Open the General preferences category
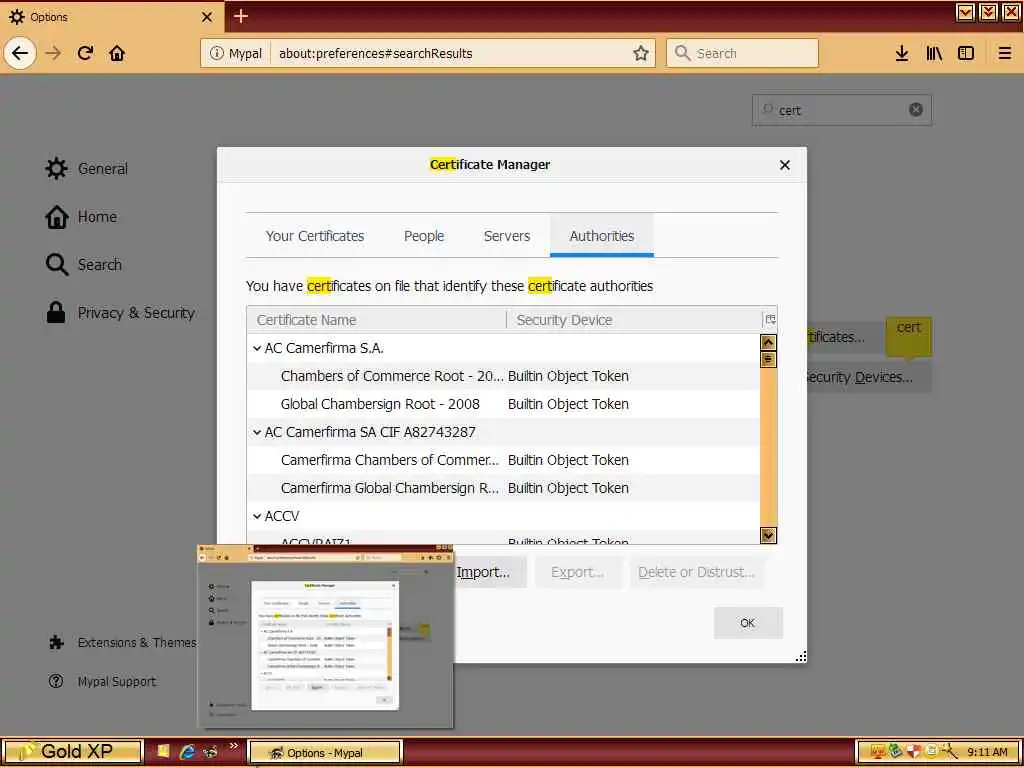This screenshot has width=1024, height=768. tap(86, 168)
